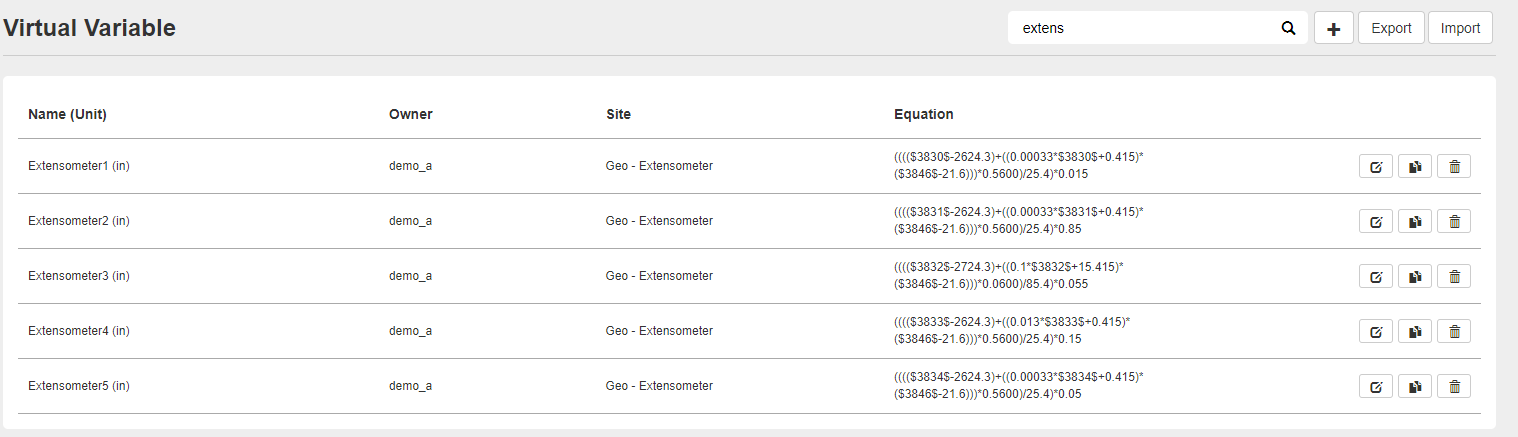Click the Owner column header
This screenshot has width=1518, height=437.
click(411, 114)
